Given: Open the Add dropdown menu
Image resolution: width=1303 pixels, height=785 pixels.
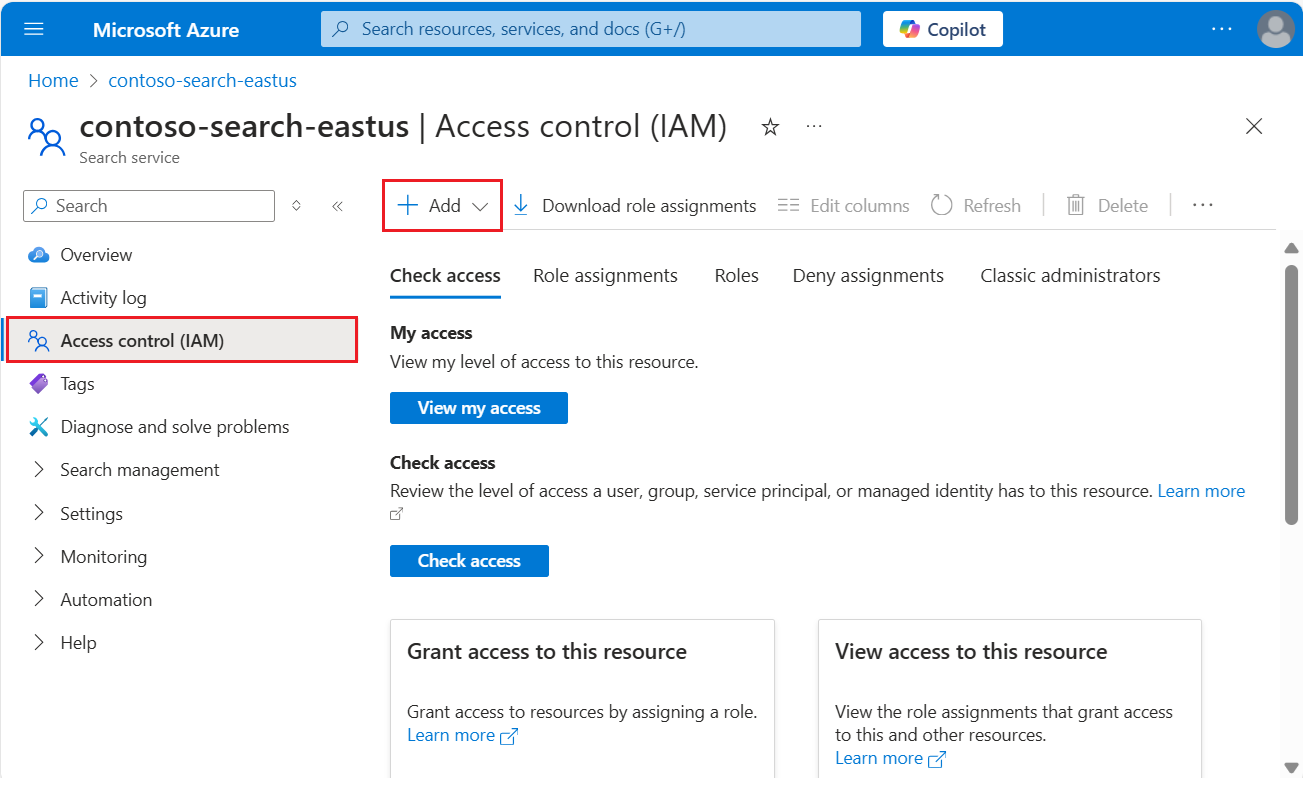Looking at the screenshot, I should [x=441, y=205].
